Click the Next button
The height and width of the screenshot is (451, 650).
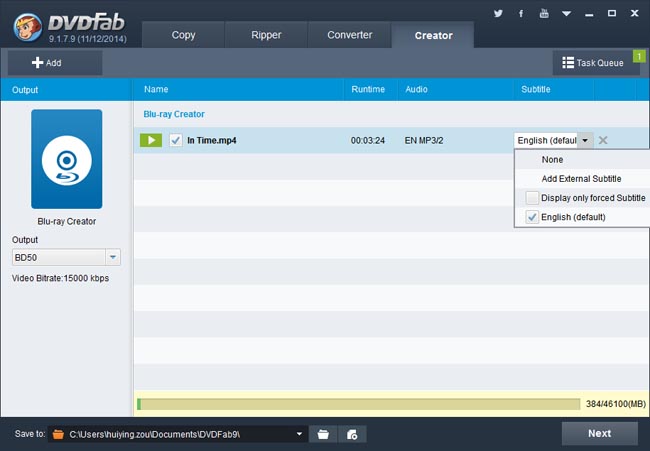click(599, 433)
